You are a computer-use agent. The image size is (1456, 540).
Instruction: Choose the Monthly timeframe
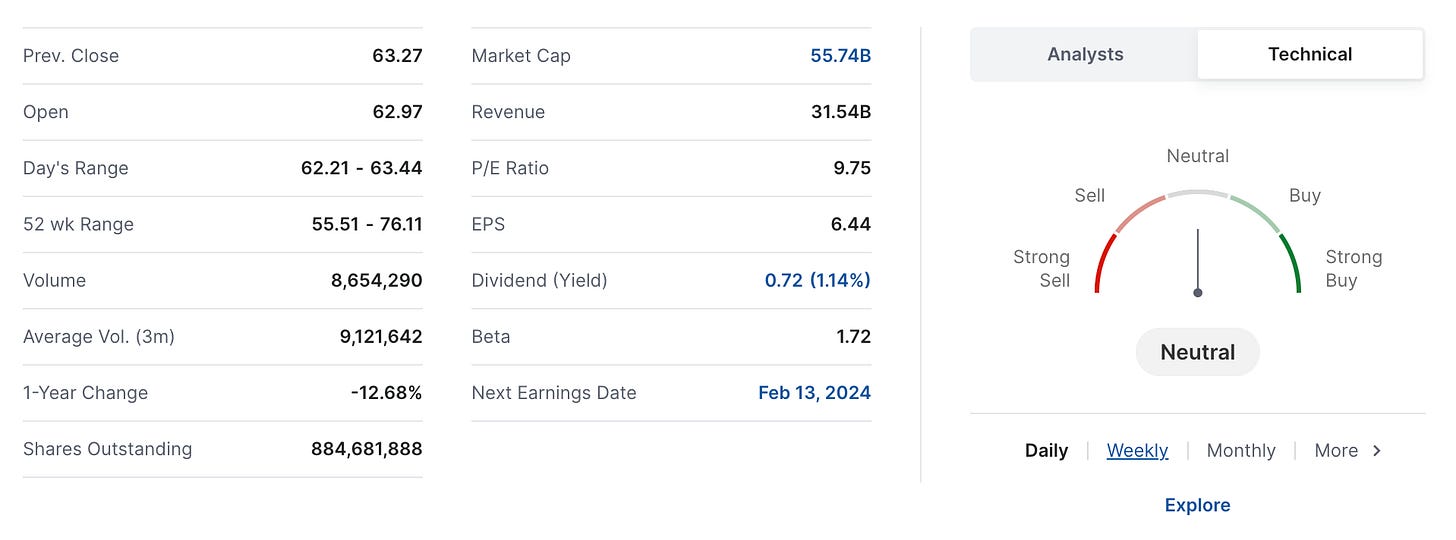tap(1241, 450)
